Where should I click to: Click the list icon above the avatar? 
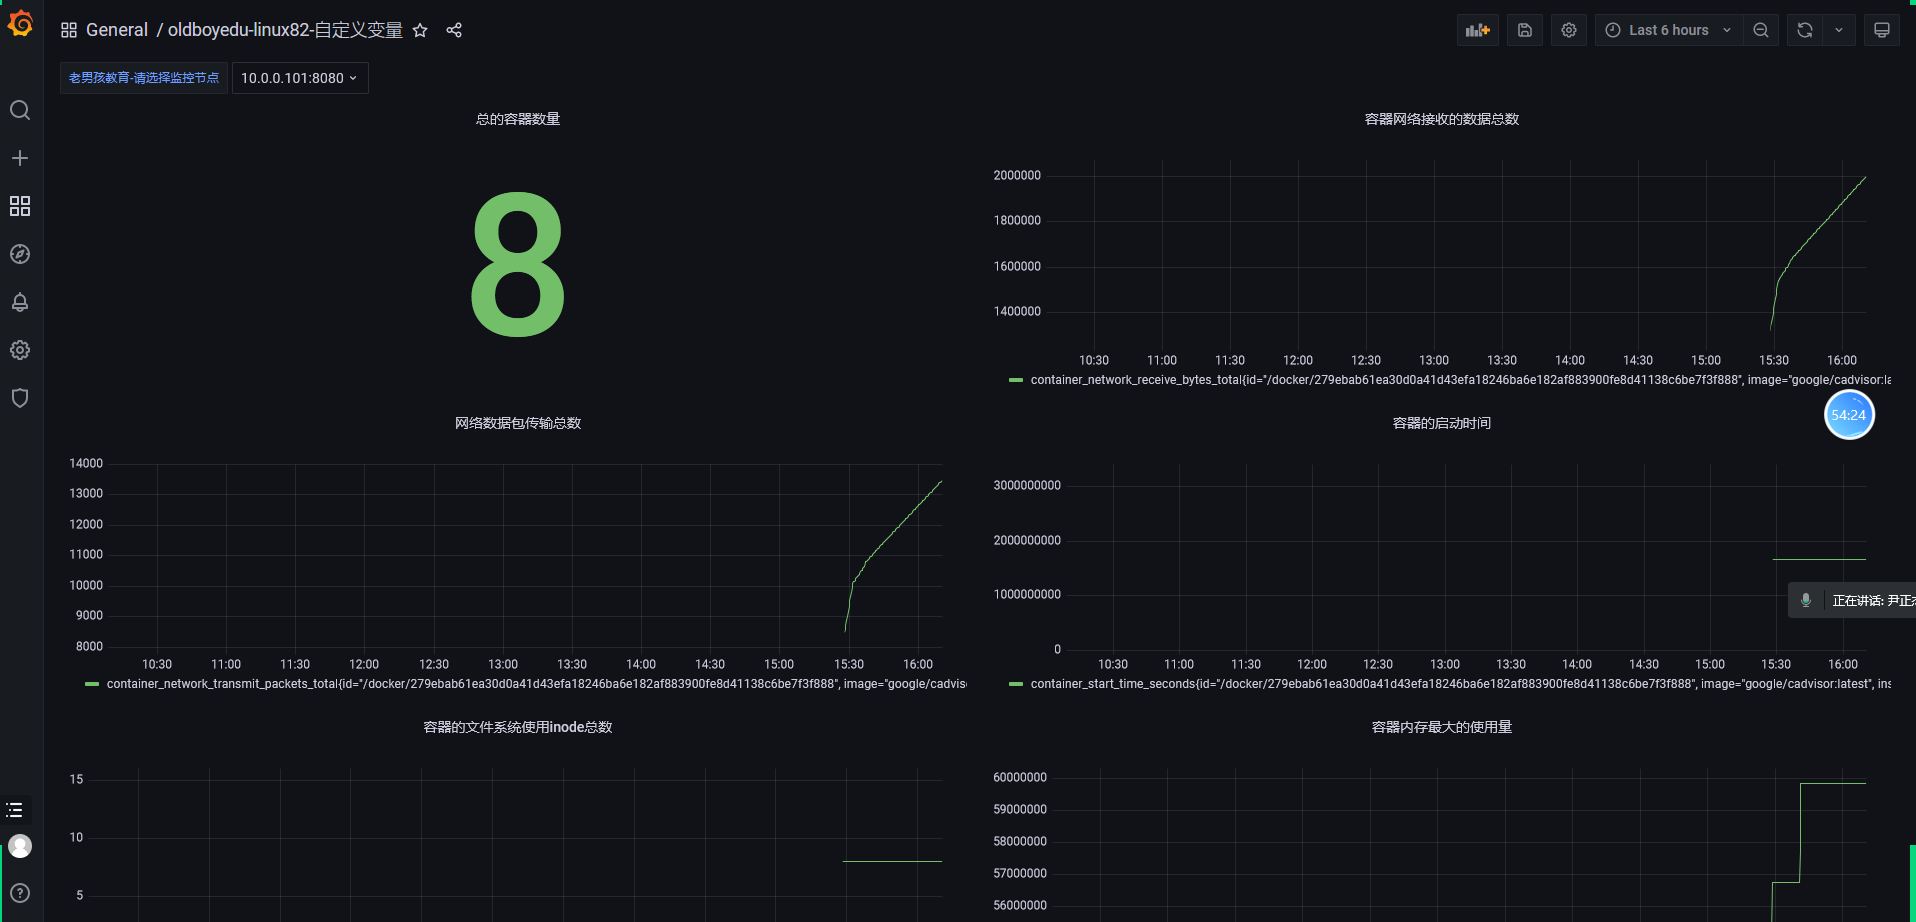click(14, 810)
